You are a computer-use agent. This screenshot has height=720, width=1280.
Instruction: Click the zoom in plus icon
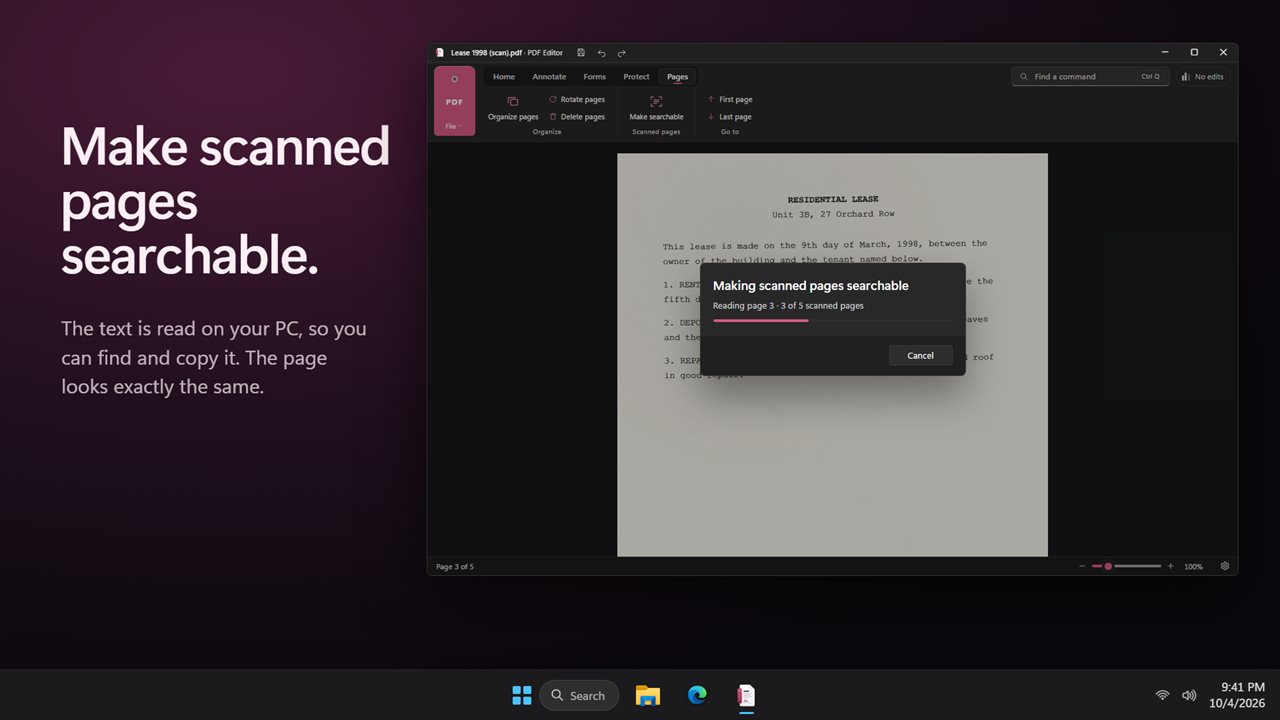[x=1170, y=566]
